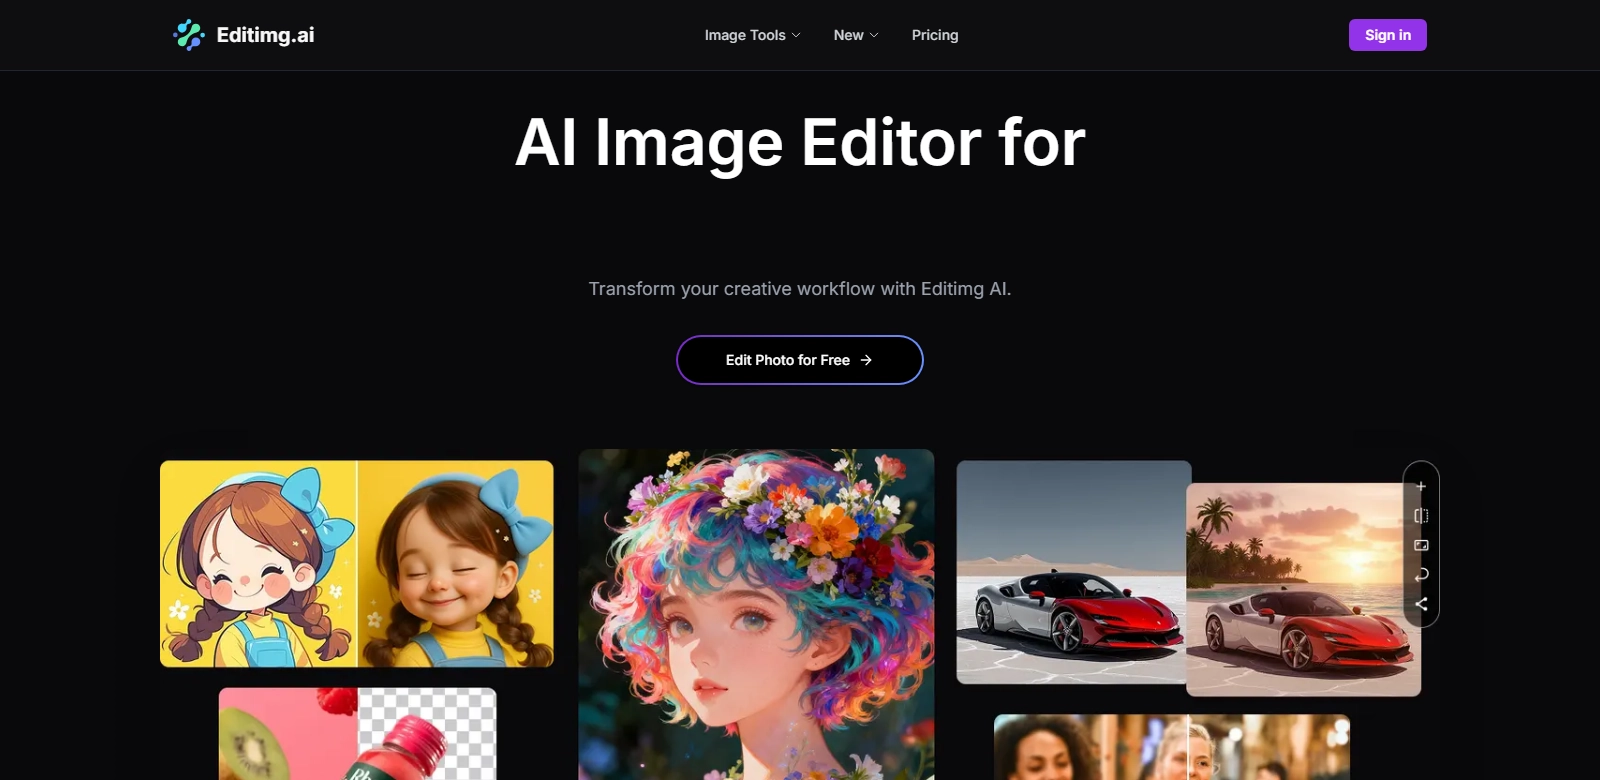Click the aspect ratio icon in the floating toolbar
The height and width of the screenshot is (780, 1600).
pos(1421,545)
